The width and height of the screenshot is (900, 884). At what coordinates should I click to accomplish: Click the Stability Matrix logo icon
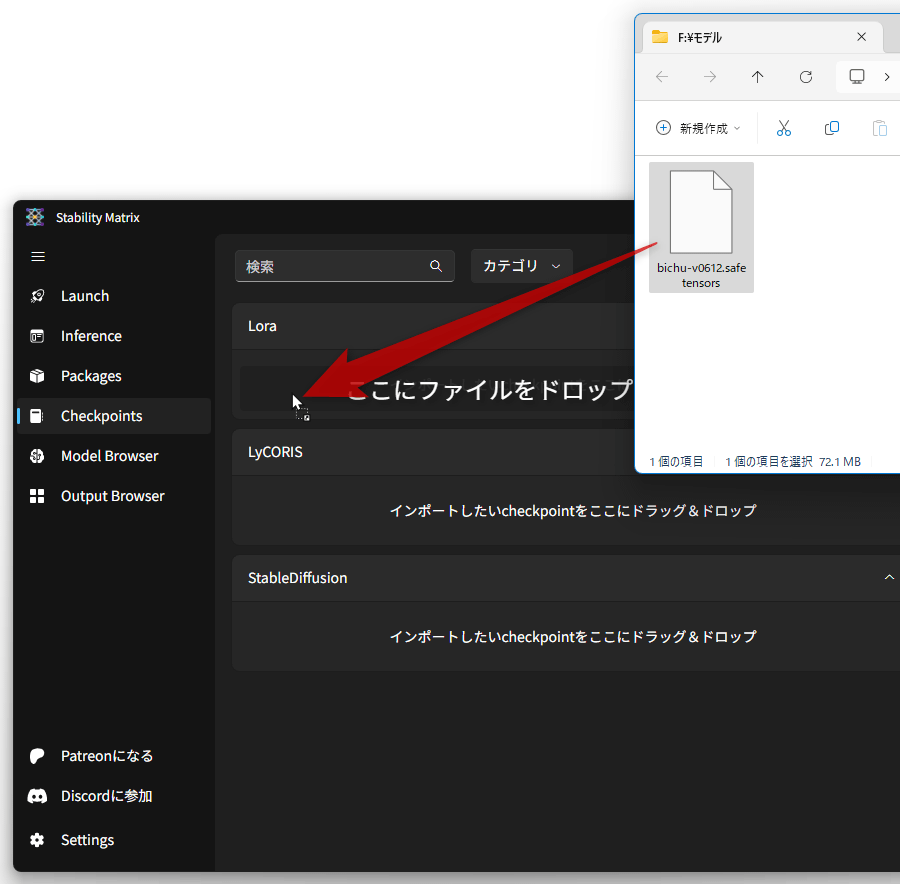click(x=35, y=217)
